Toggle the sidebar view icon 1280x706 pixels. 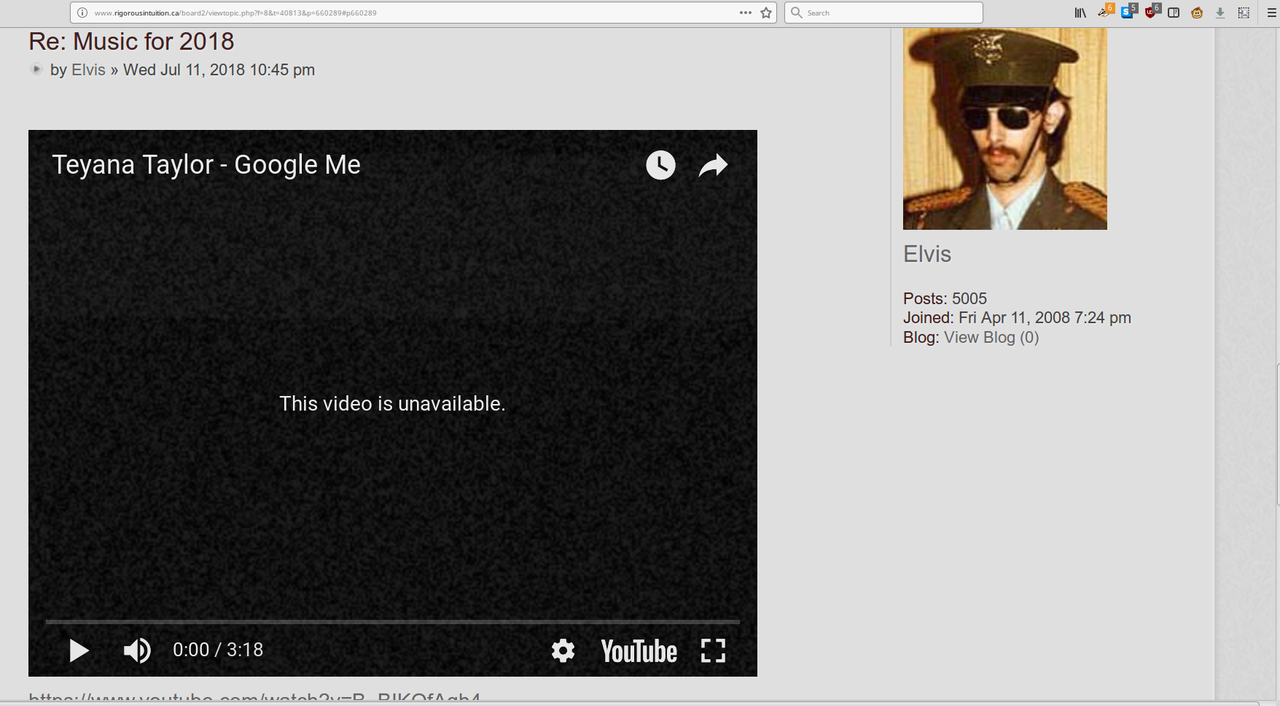coord(1174,13)
